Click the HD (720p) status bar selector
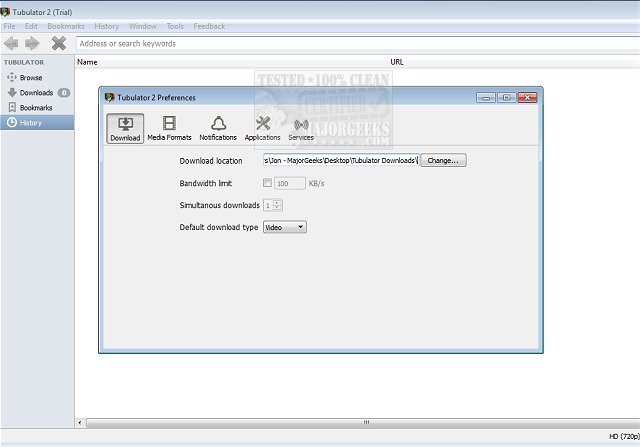Viewport: 640px width, 447px height. click(x=624, y=437)
